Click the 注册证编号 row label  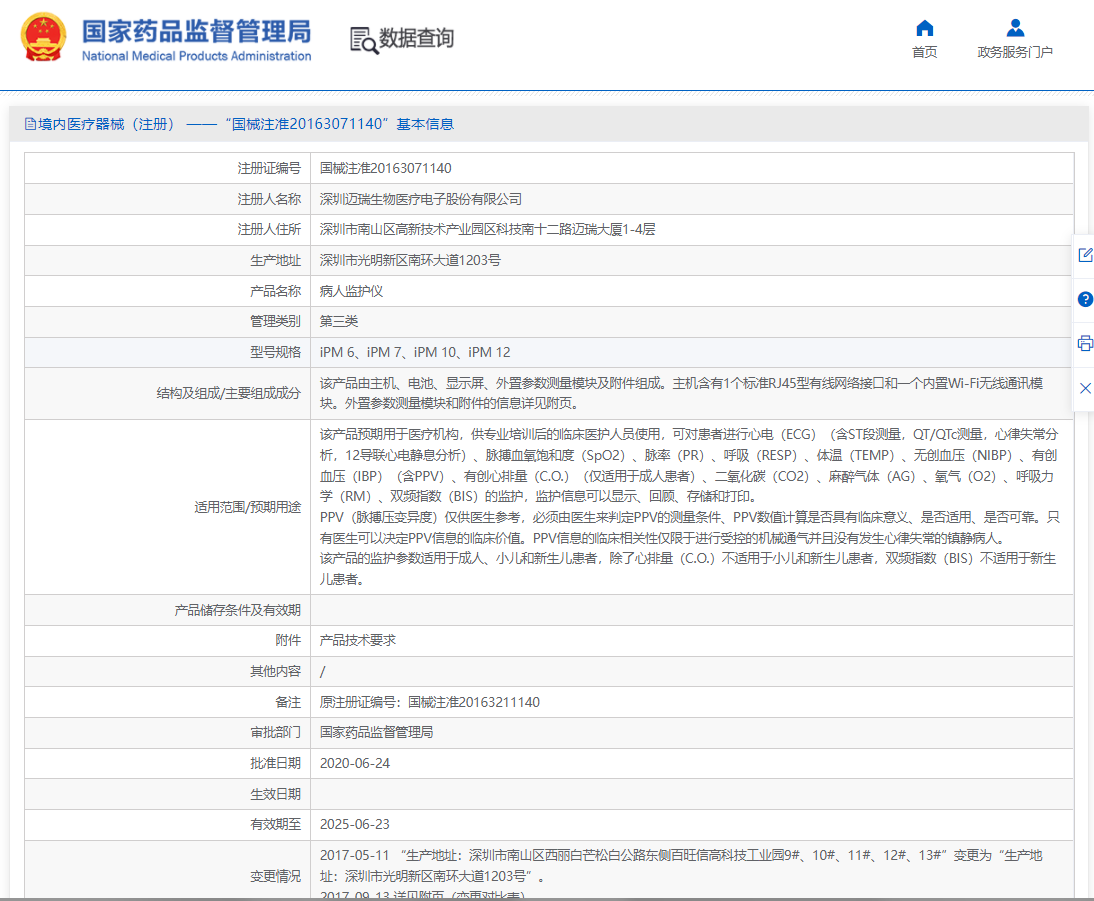coord(269,168)
